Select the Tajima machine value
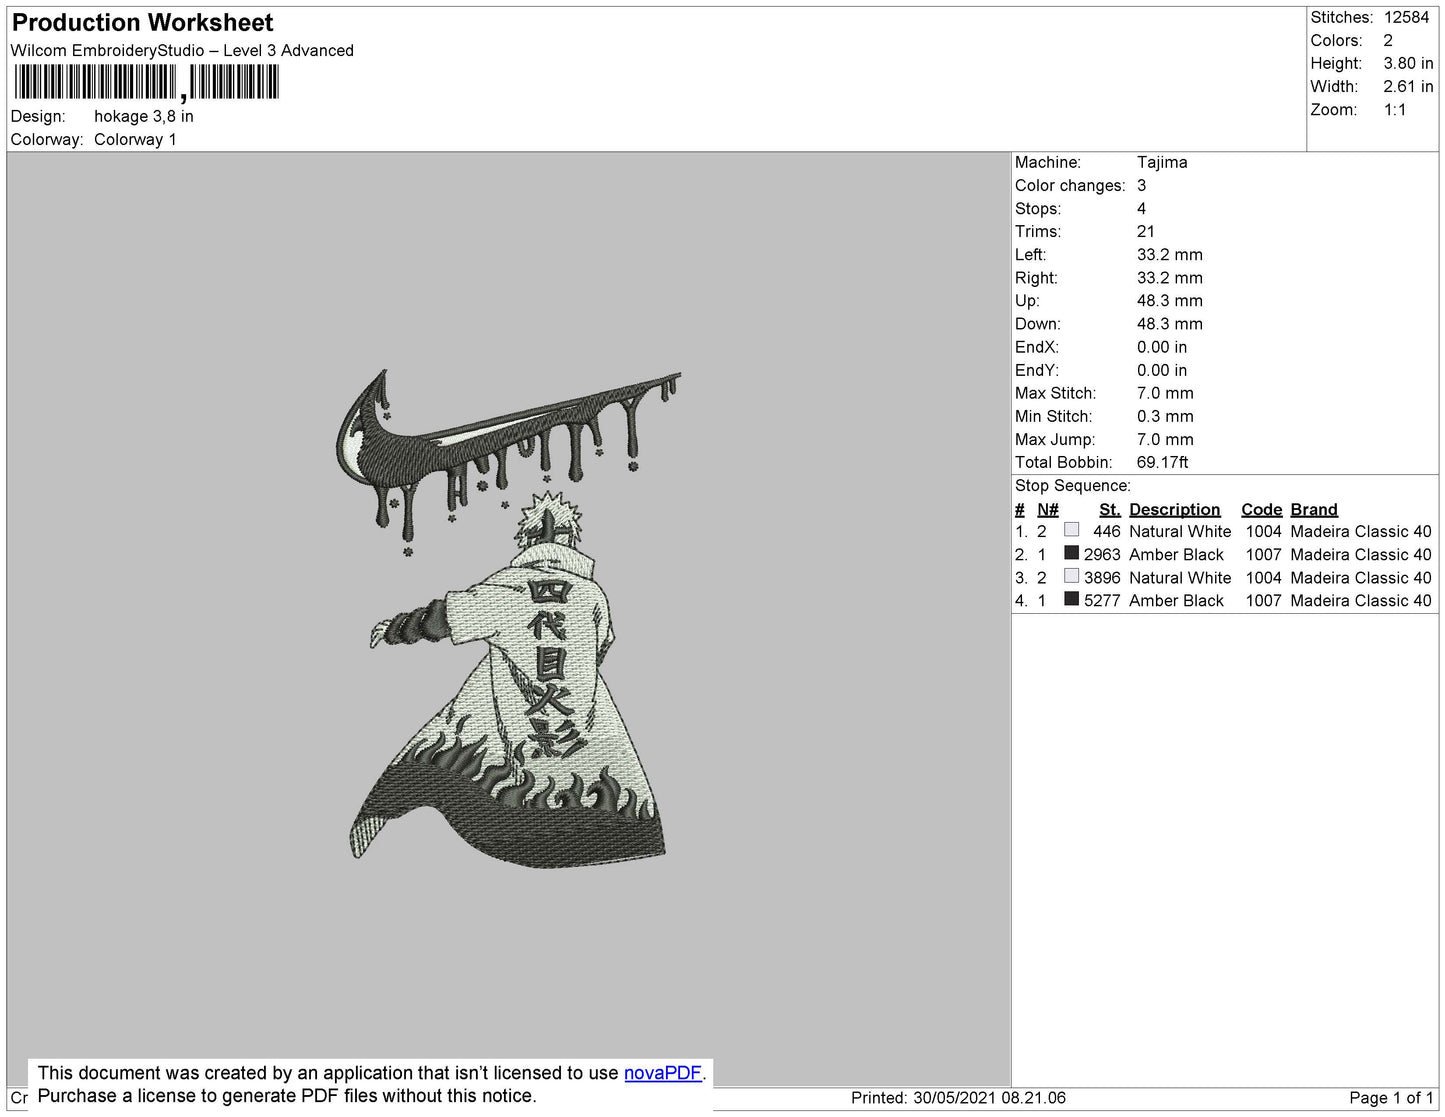The image size is (1445, 1117). 1162,162
